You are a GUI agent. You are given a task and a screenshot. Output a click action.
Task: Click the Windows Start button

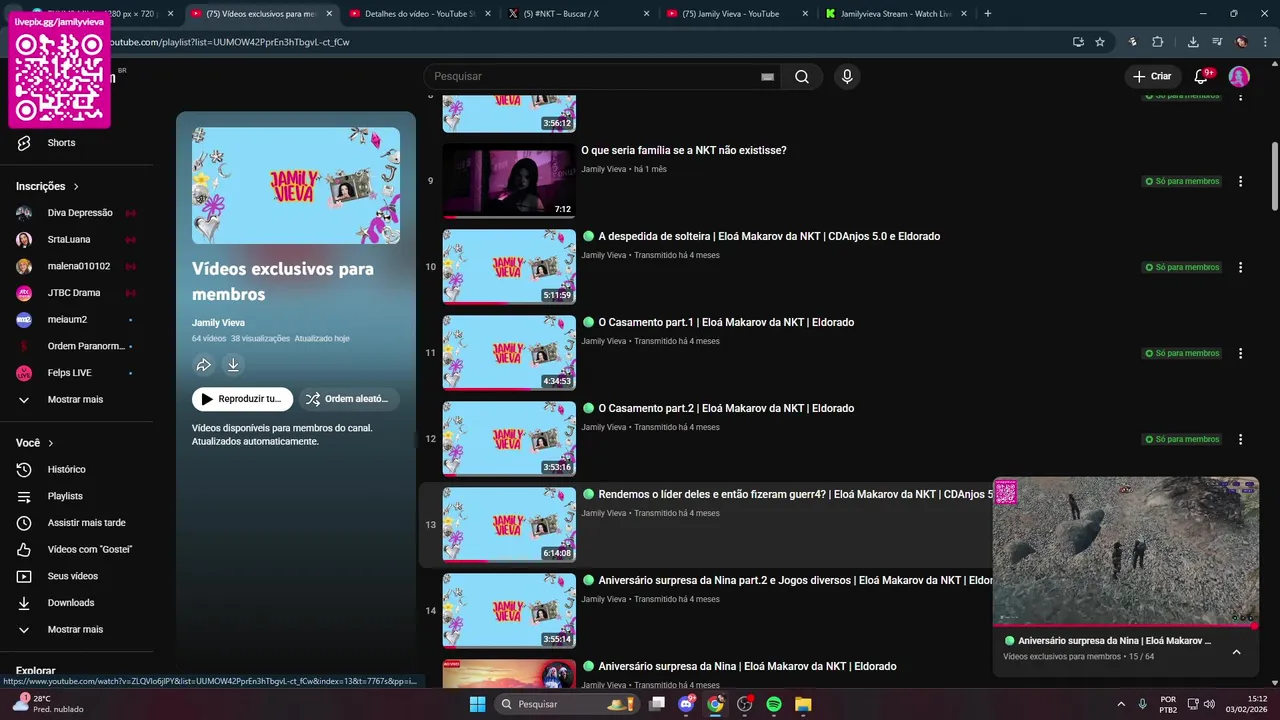477,704
